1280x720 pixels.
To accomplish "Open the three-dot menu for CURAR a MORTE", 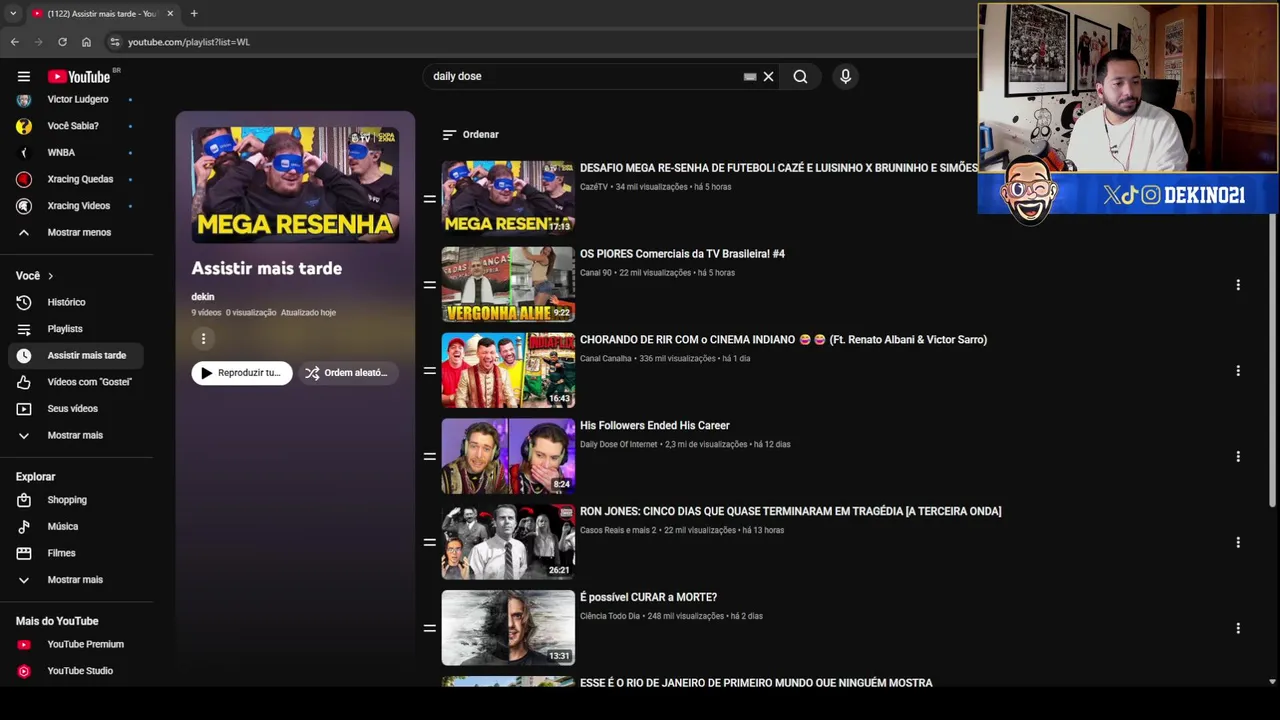I will 1238,629.
